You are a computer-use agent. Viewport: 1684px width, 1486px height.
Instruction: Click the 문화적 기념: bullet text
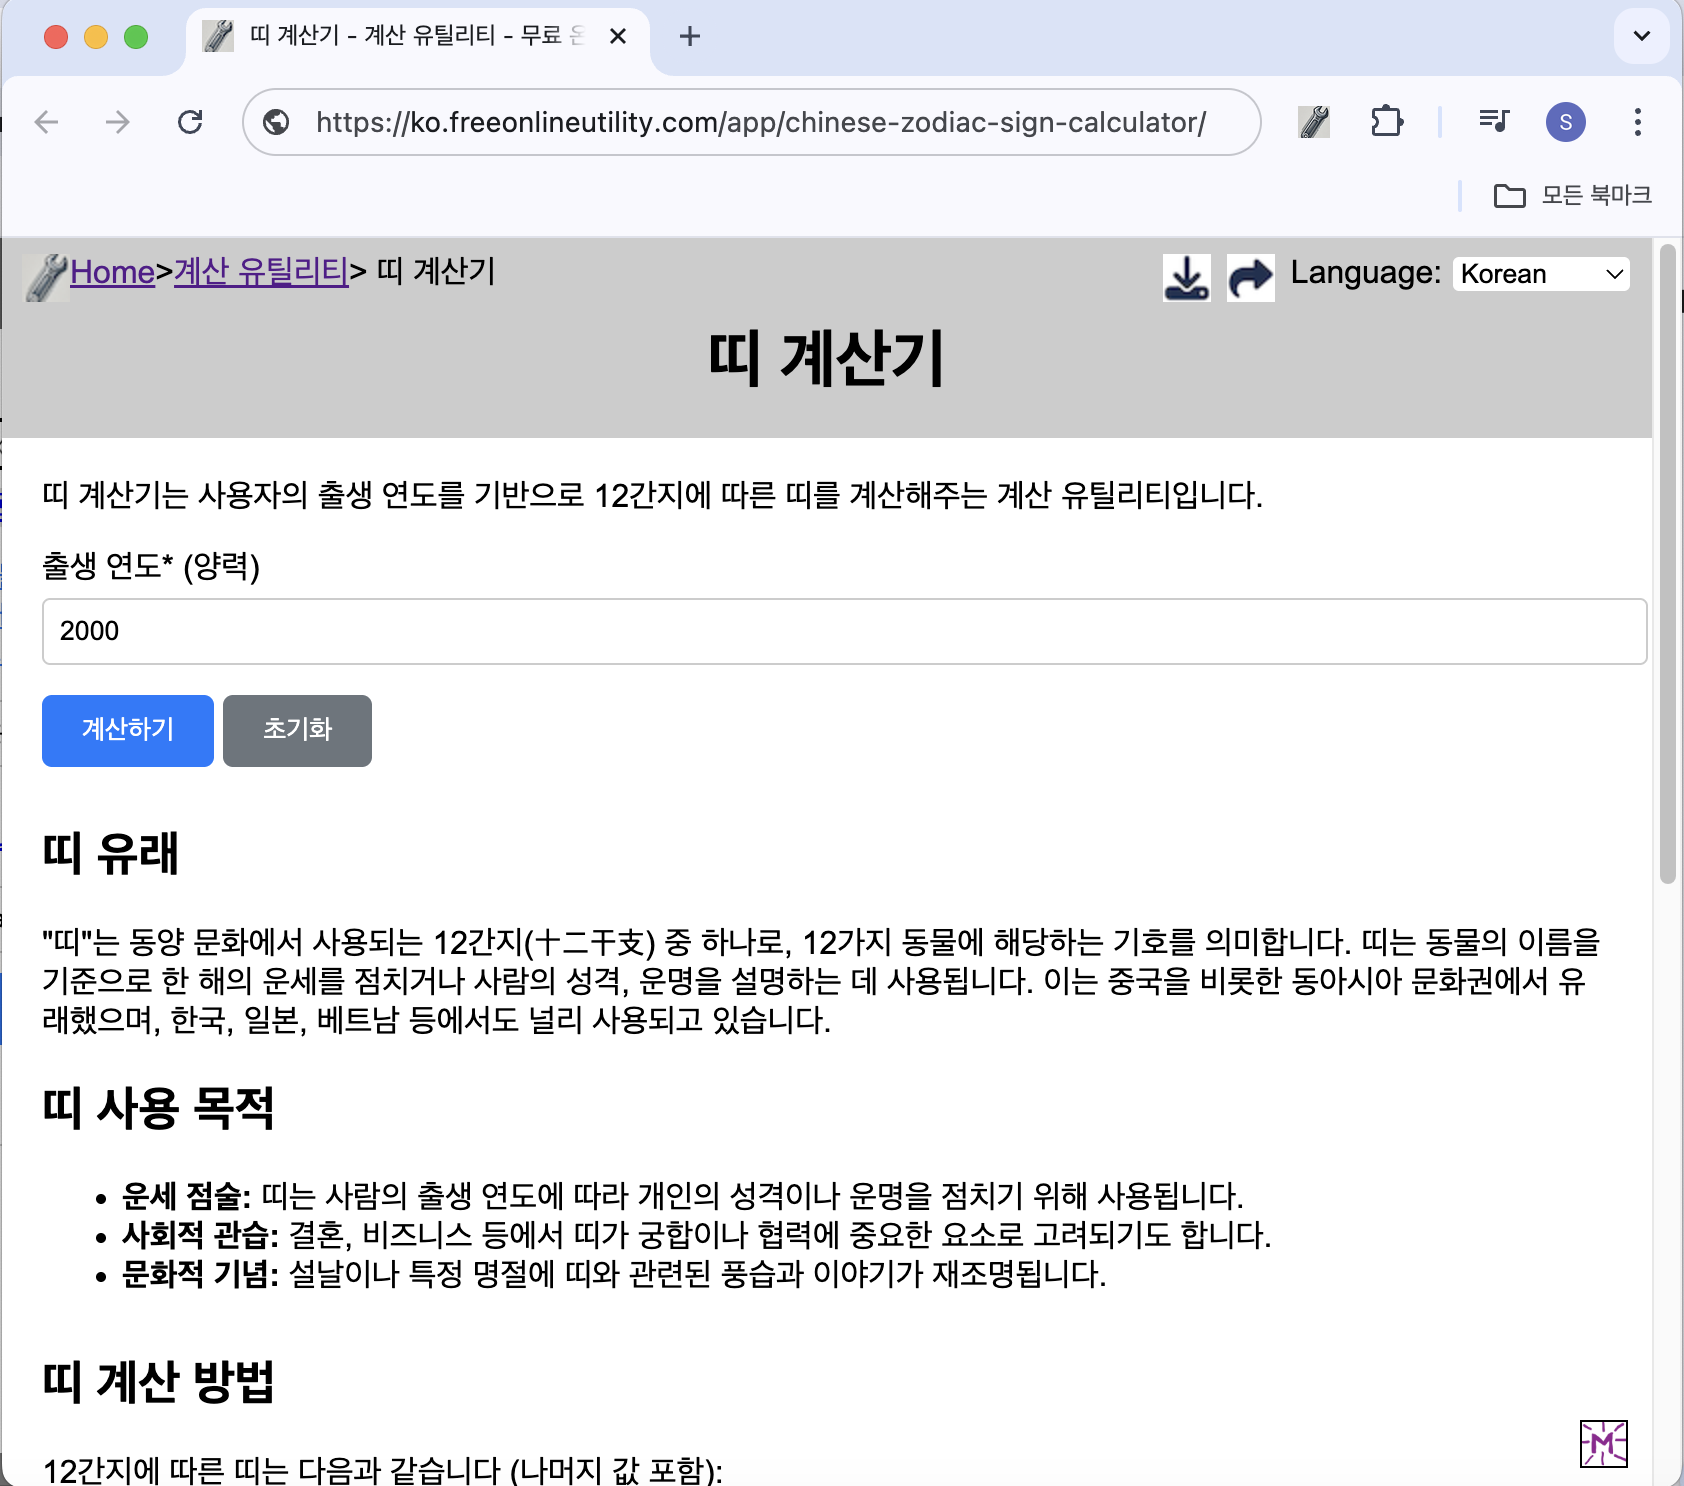click(200, 1274)
